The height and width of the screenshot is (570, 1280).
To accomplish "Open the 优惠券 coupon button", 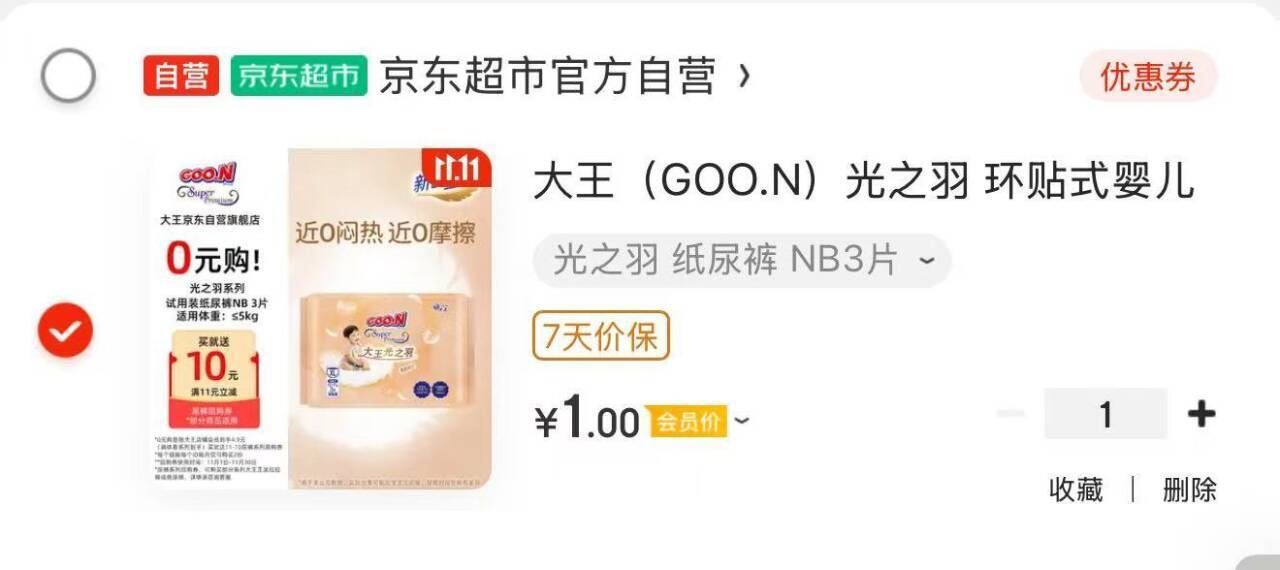I will click(1148, 77).
